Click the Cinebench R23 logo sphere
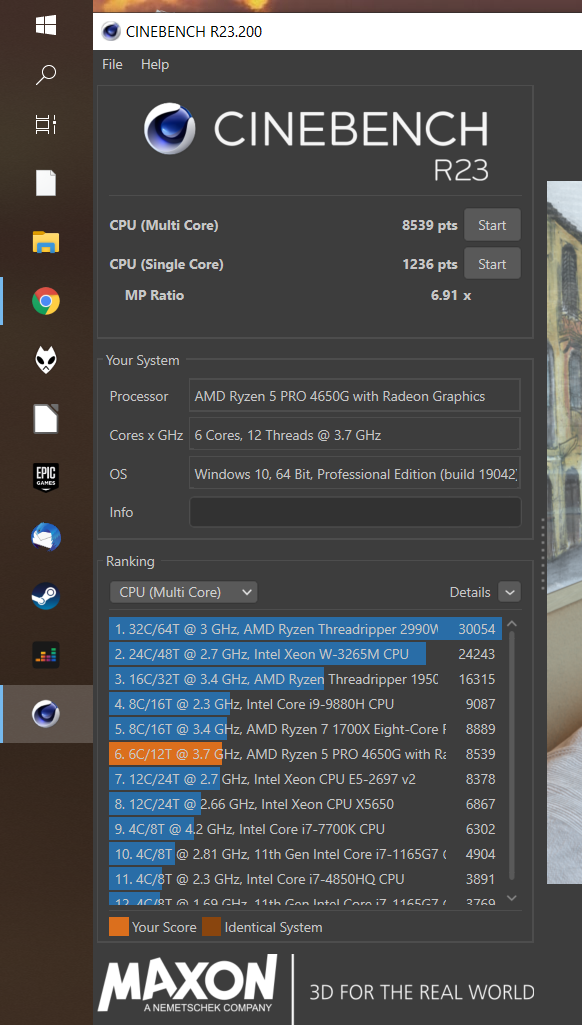Viewport: 582px width, 1025px height. [x=169, y=128]
